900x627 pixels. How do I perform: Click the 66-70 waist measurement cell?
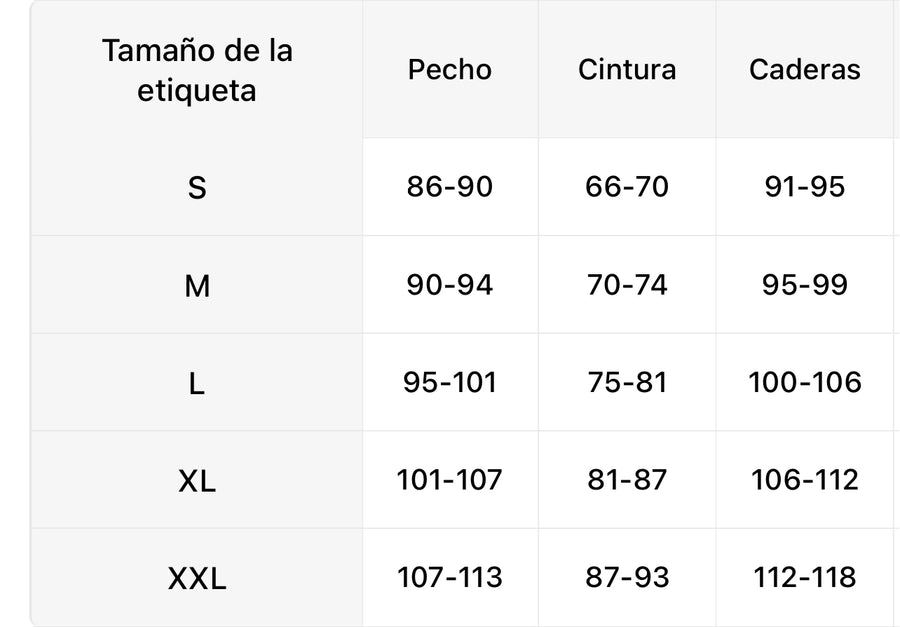[x=627, y=187]
